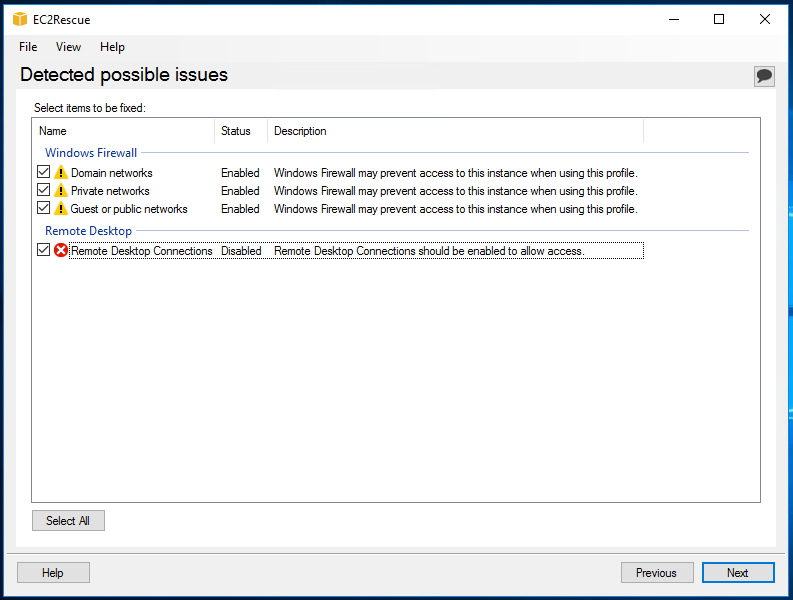Click the warning icon beside Domain networks

[61, 173]
